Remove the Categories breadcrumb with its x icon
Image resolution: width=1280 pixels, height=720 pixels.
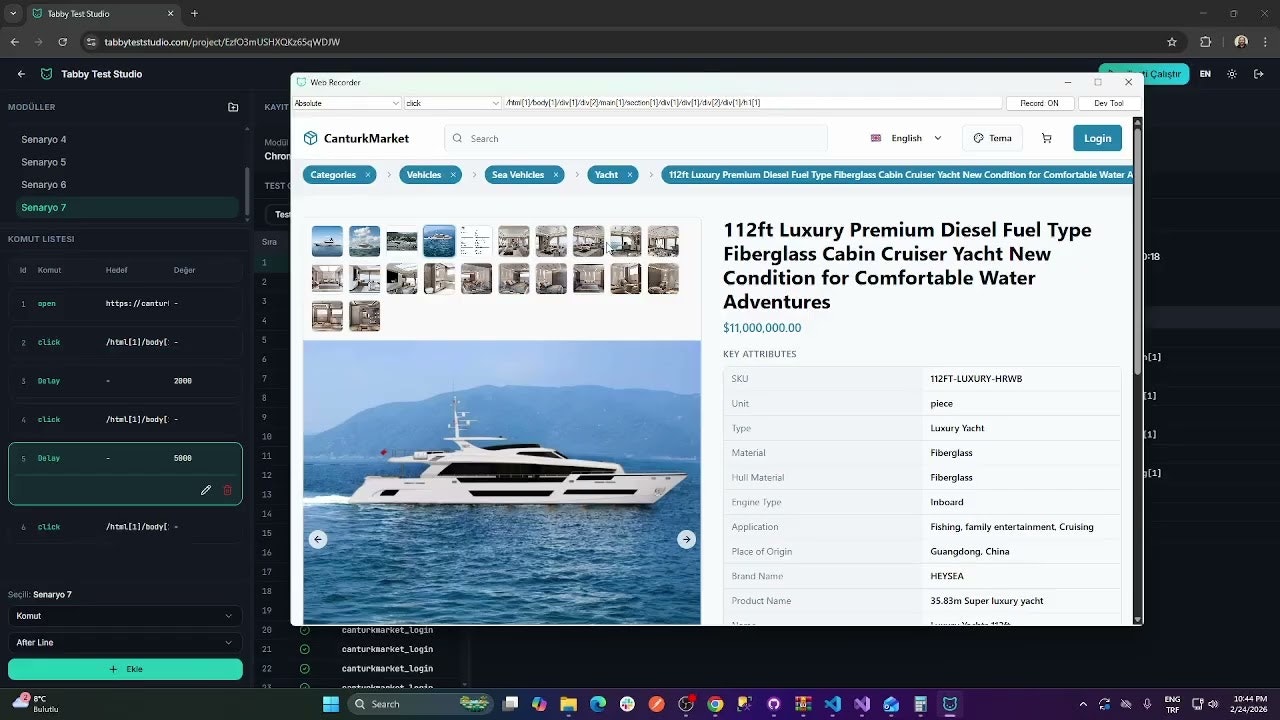pos(367,175)
